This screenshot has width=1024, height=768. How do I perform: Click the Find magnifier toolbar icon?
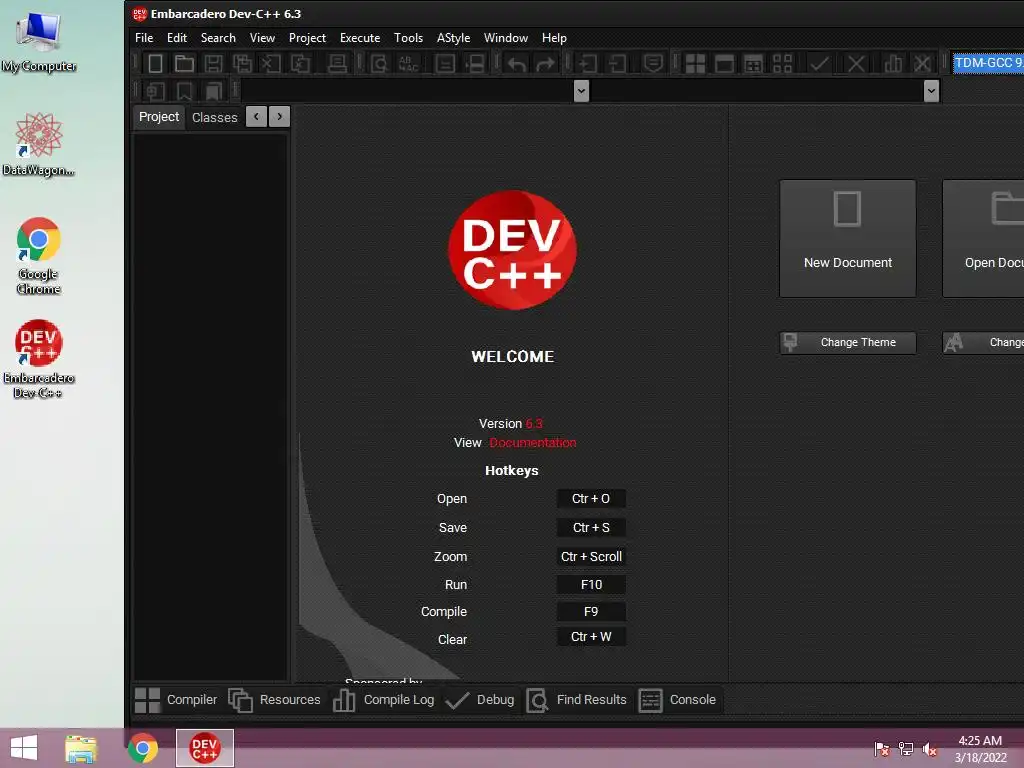coord(379,63)
